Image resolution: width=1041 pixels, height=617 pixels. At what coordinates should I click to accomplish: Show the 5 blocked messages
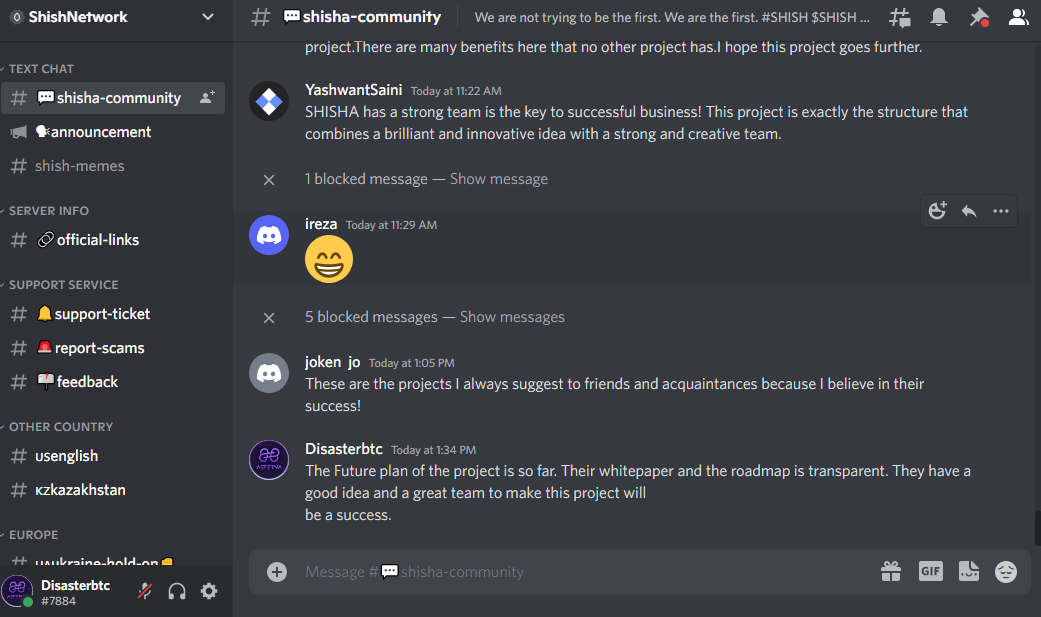click(512, 317)
